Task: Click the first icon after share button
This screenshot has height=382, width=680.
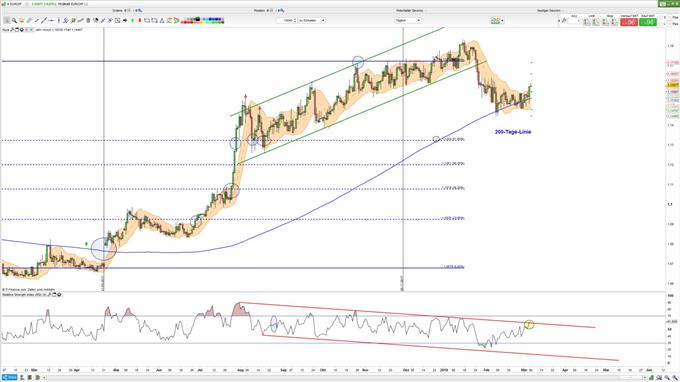Action: [22, 378]
